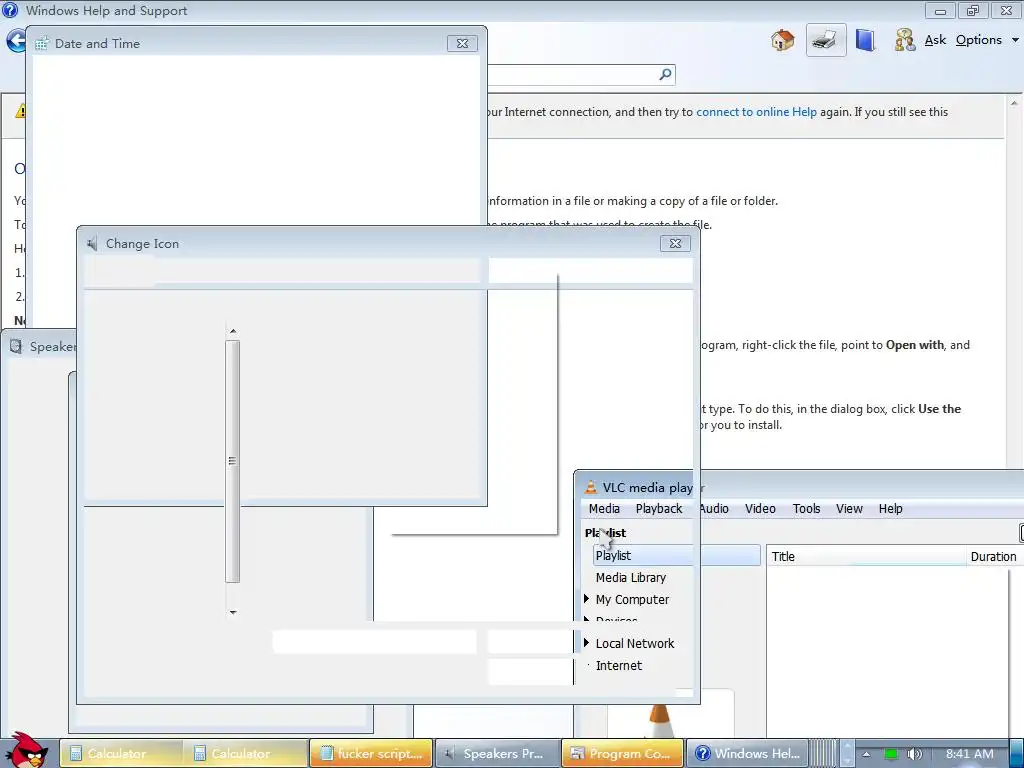Image resolution: width=1024 pixels, height=768 pixels.
Task: Open the volume speaker icon in tray
Action: pyautogui.click(x=914, y=754)
